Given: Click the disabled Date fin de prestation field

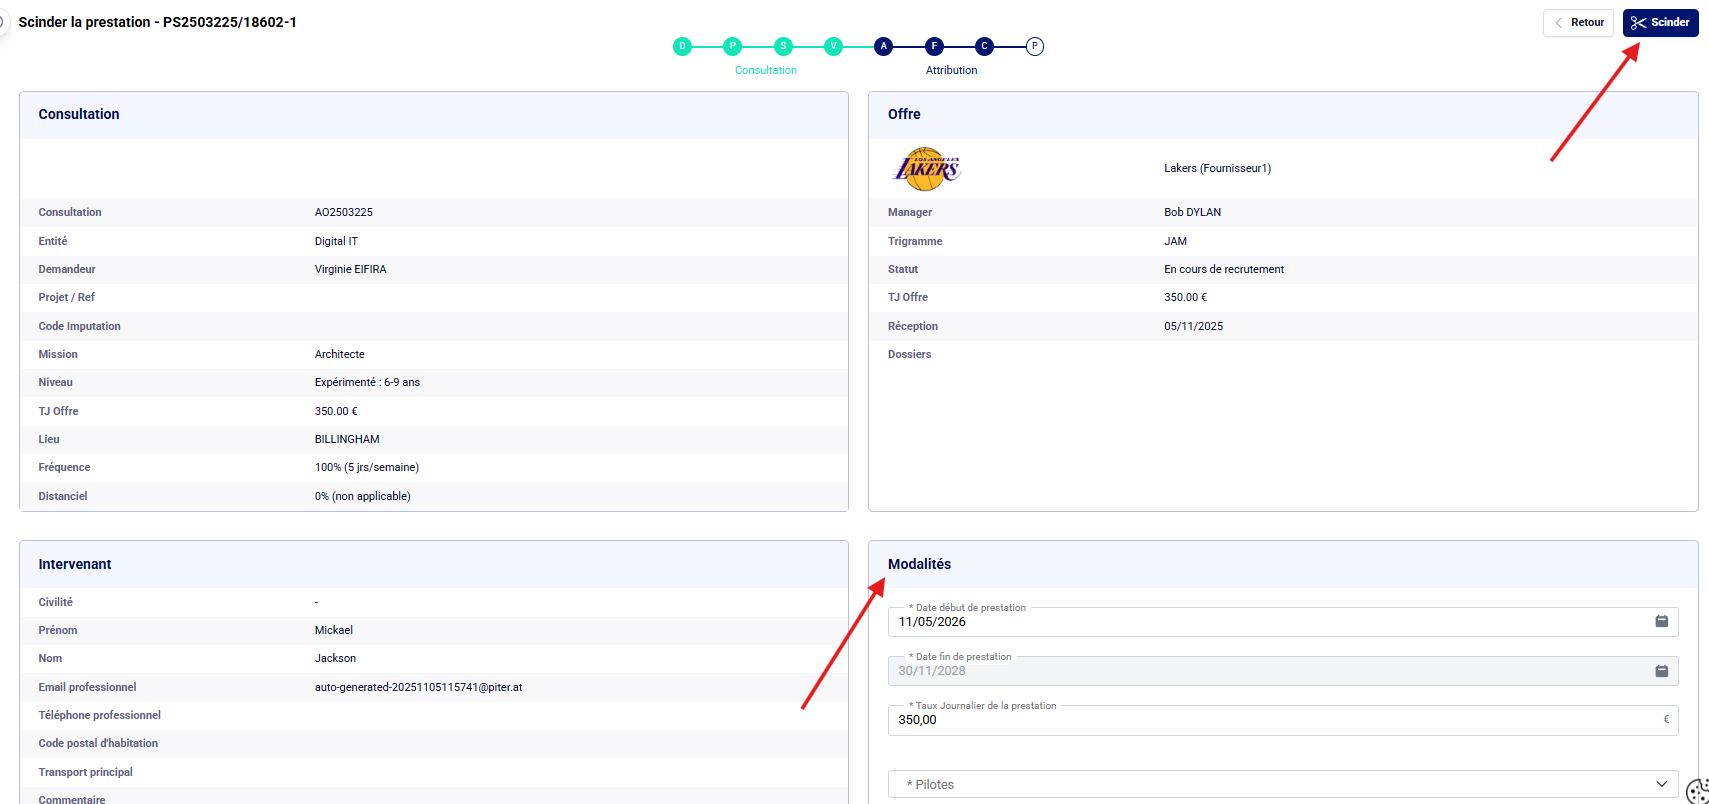Looking at the screenshot, I should (1283, 671).
